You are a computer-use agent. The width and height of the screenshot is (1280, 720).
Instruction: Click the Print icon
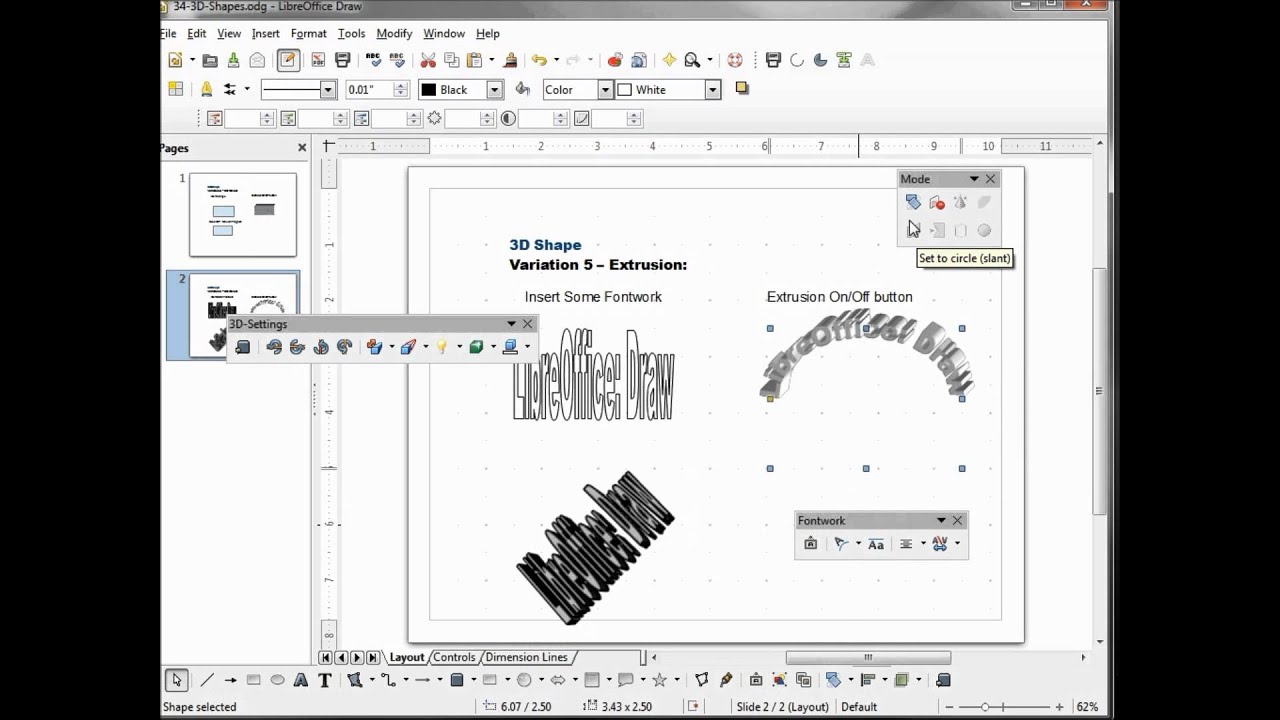[x=342, y=60]
